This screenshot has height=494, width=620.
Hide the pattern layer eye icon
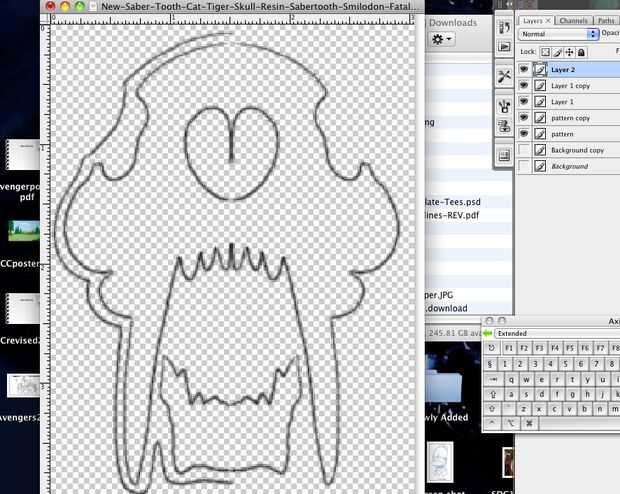click(x=524, y=134)
